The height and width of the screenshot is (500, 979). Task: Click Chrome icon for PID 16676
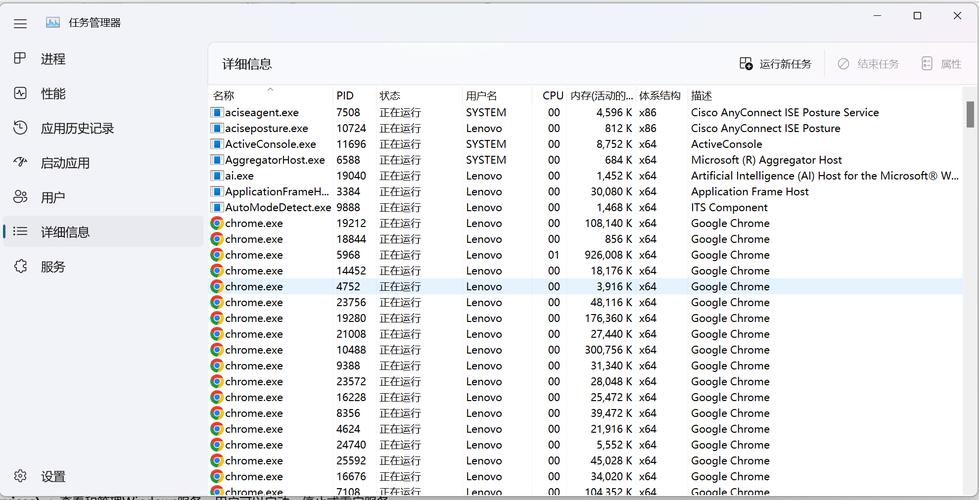217,476
